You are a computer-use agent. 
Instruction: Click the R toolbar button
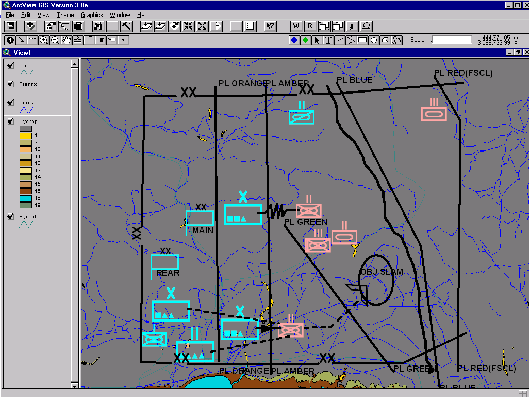[x=310, y=26]
